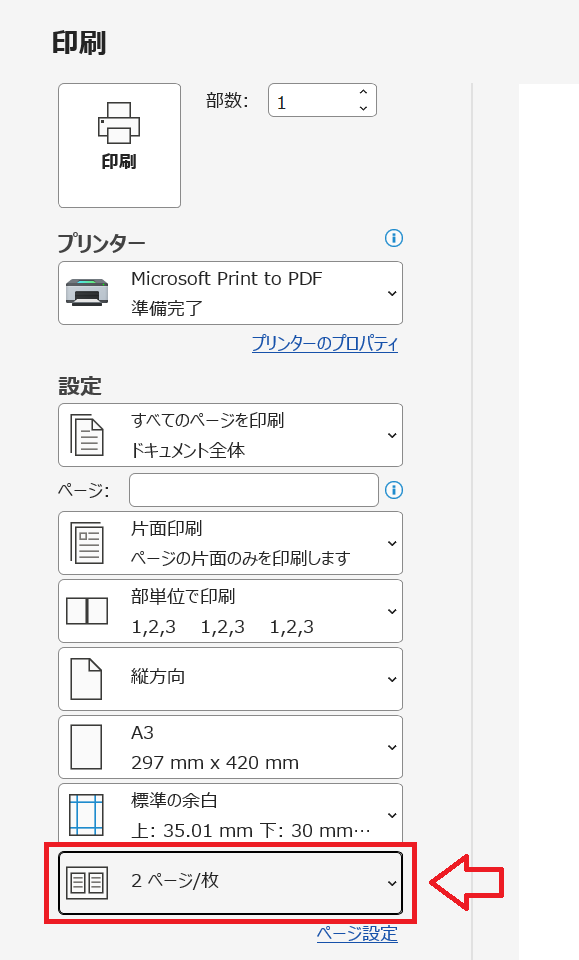Select the すべてのページを印刷 document icon
Screen dimensions: 579x960
[88, 434]
